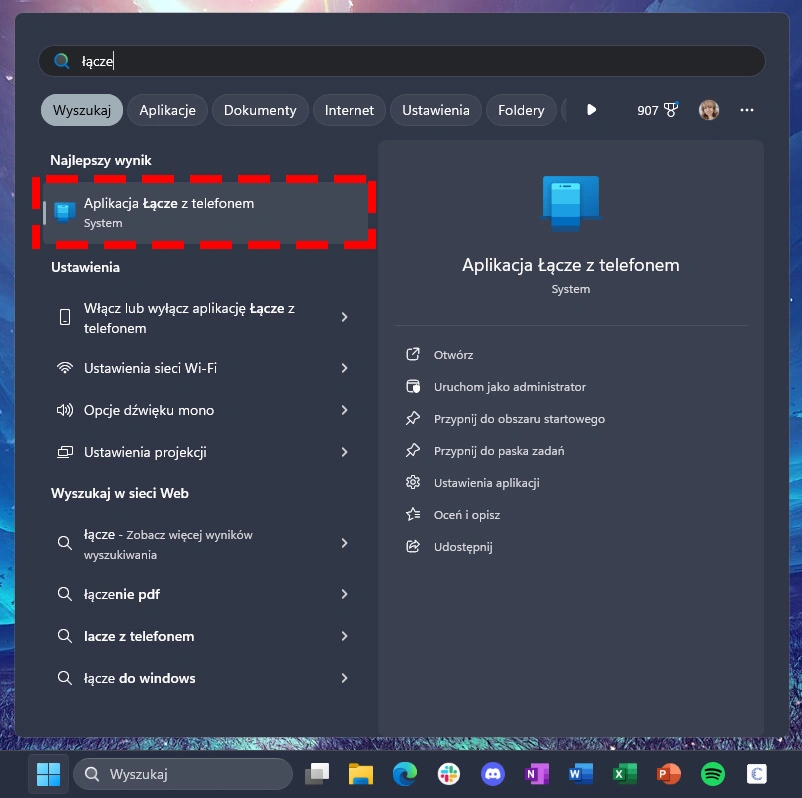The height and width of the screenshot is (798, 802).
Task: Open Task View on the taskbar
Action: [317, 774]
